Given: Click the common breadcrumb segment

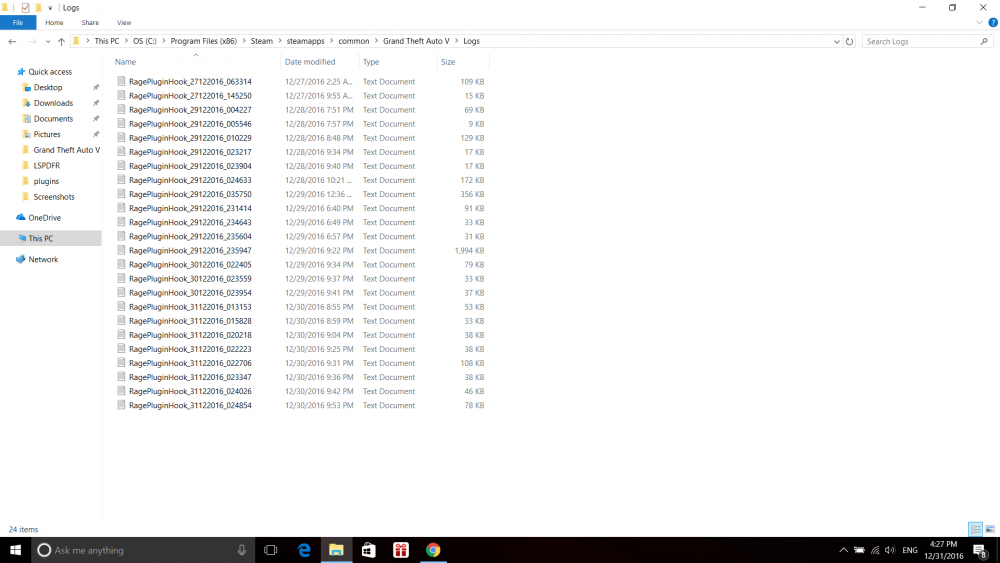Looking at the screenshot, I should coord(354,41).
